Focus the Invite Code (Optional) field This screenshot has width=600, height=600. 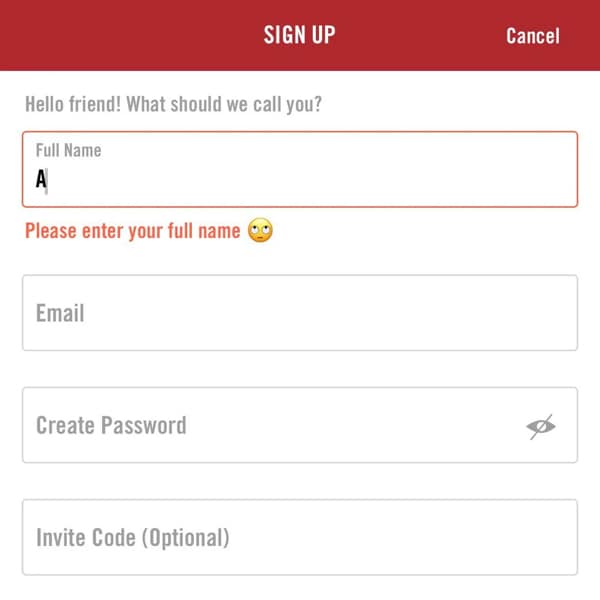coord(300,537)
